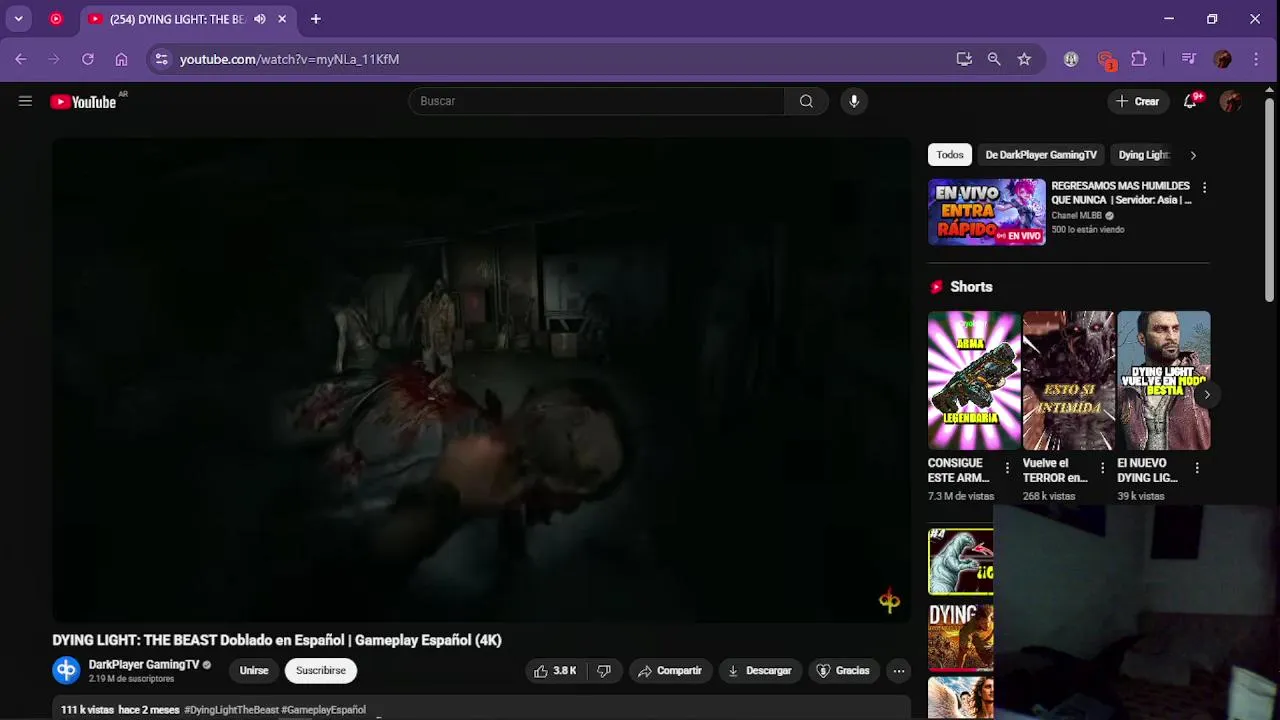
Task: Switch to the pinned first tab
Action: pyautogui.click(x=56, y=19)
